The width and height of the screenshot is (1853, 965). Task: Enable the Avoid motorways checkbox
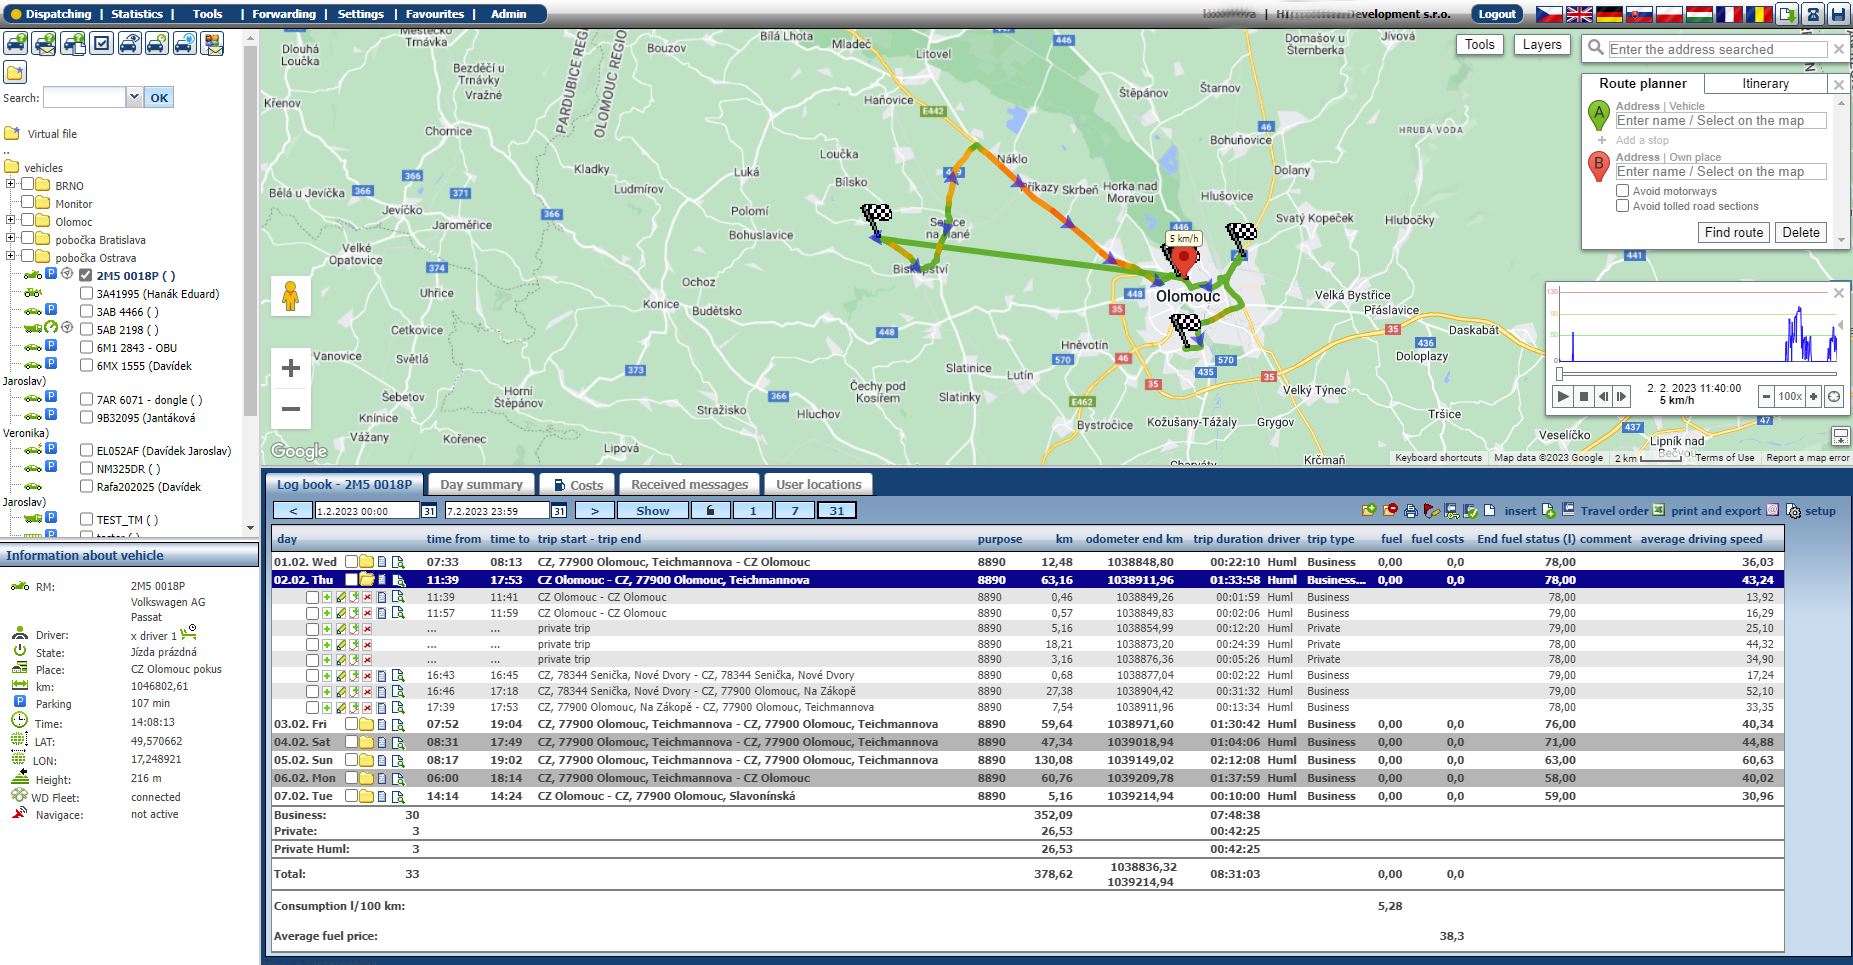[1623, 190]
